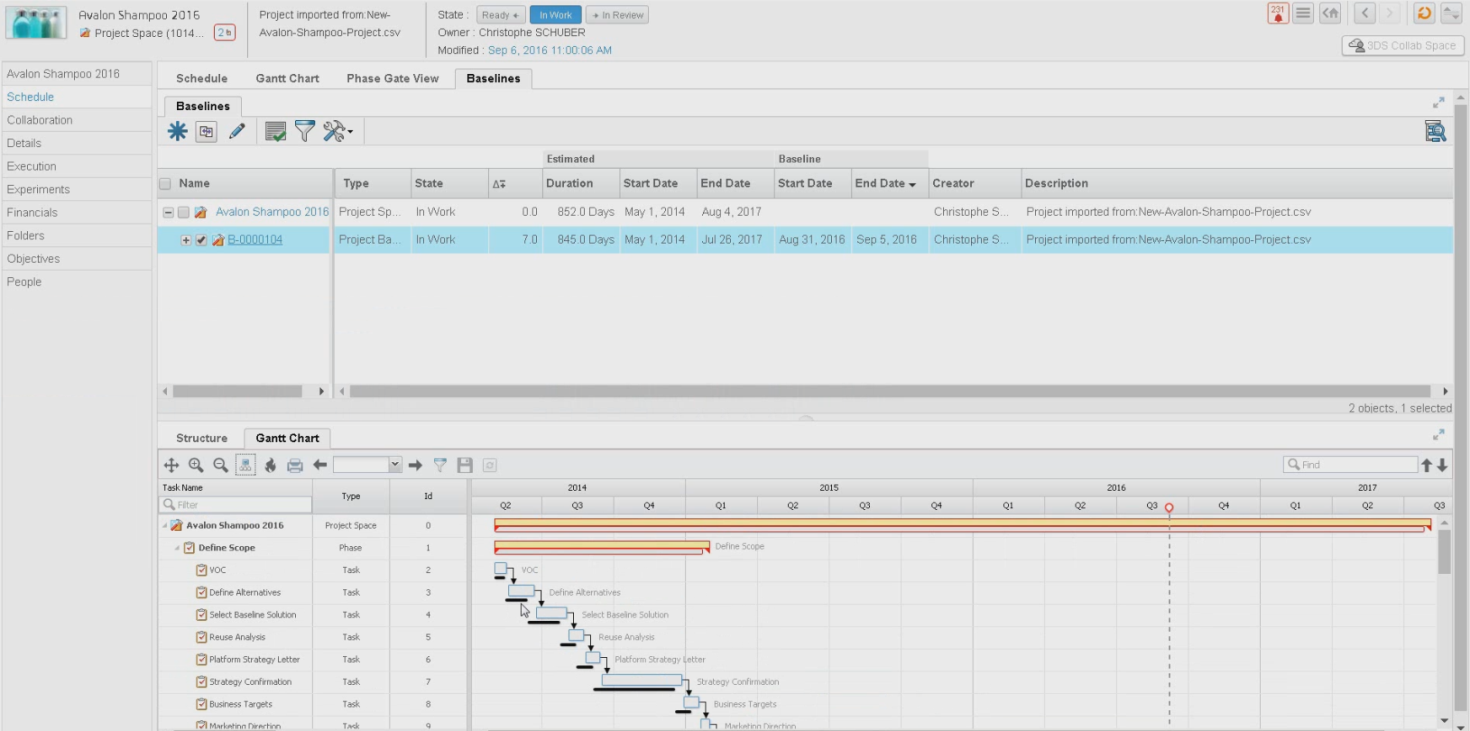Viewport: 1470px width, 731px height.
Task: Refresh the page with the orange arrow icon
Action: click(1424, 13)
